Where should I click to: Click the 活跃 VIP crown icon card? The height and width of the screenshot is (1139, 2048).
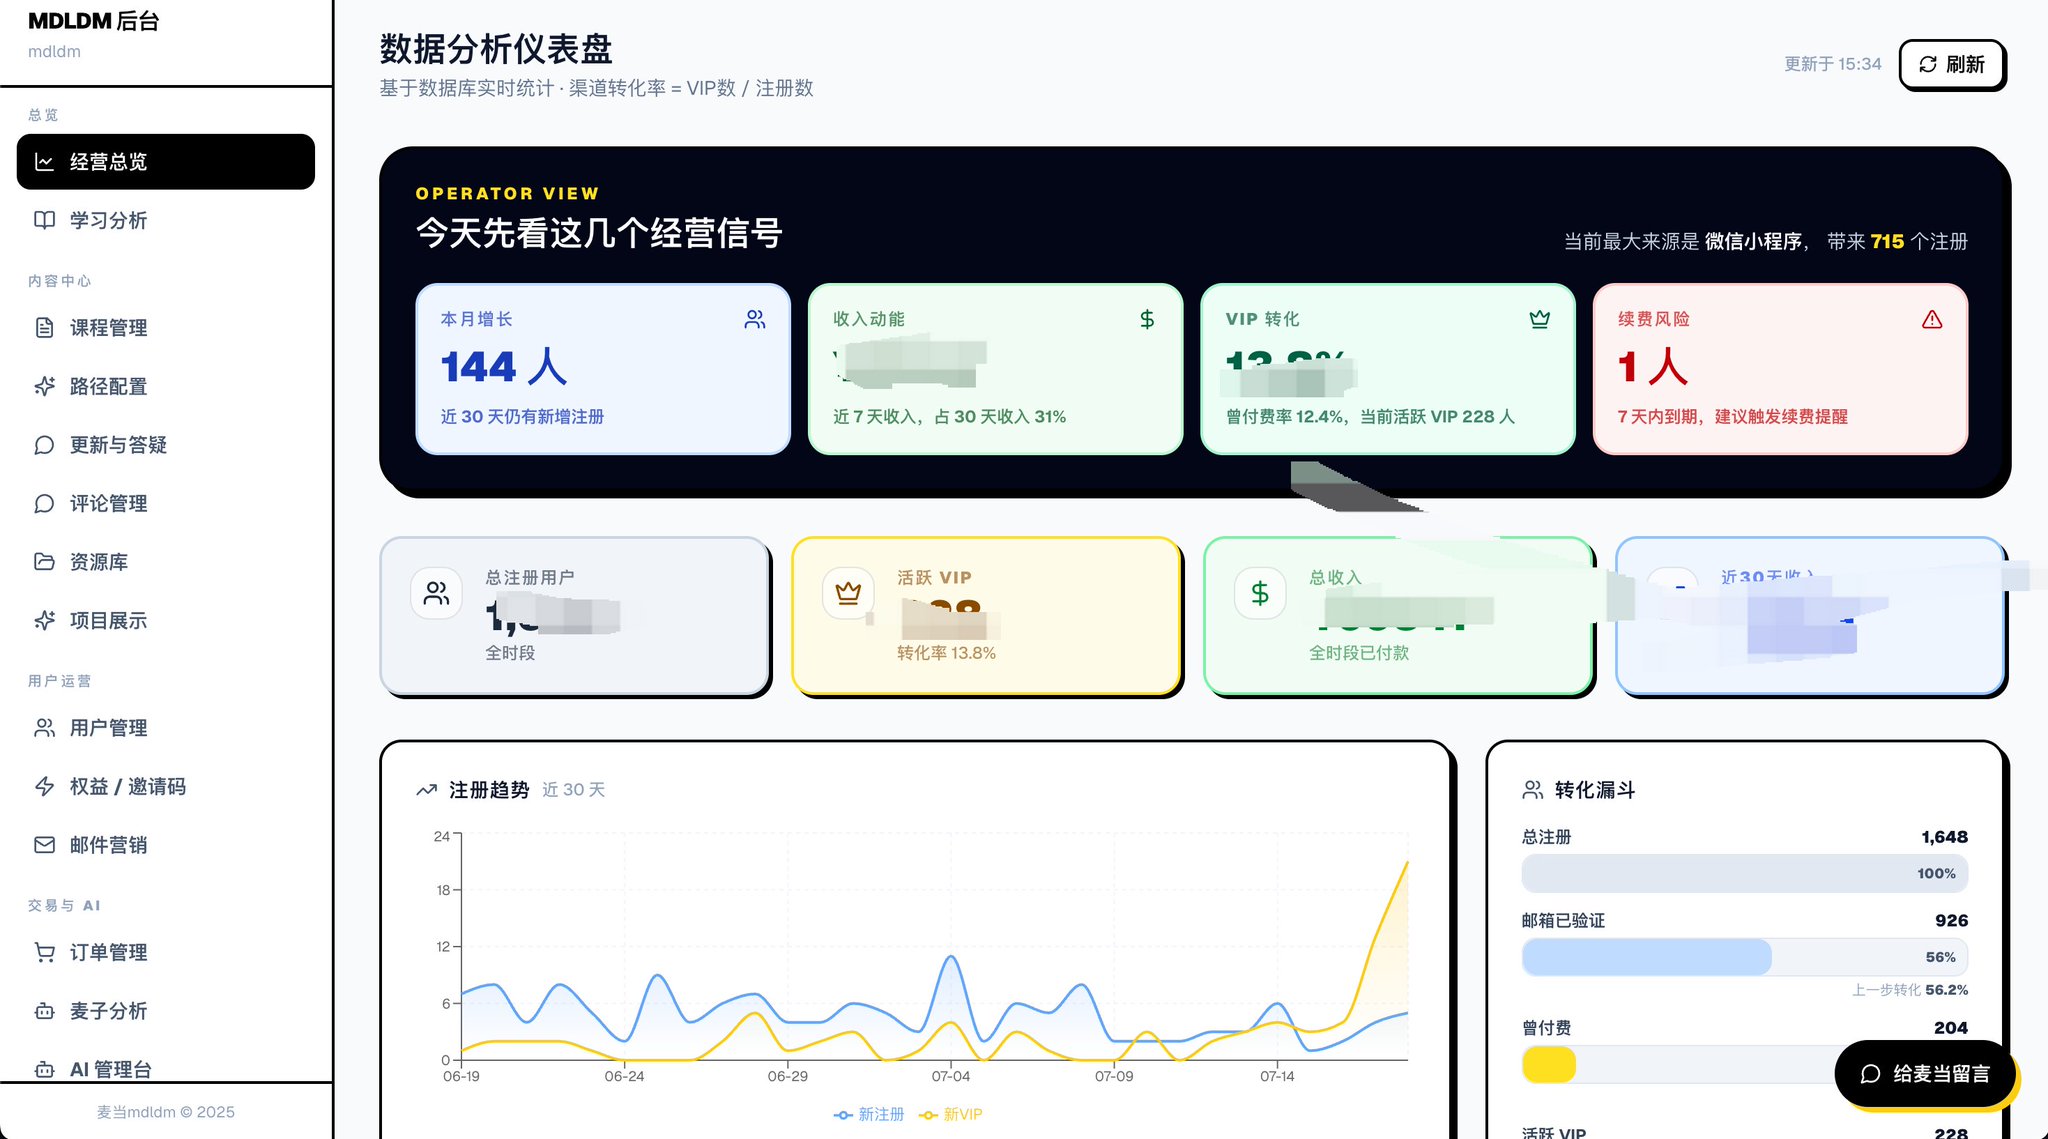click(x=985, y=615)
